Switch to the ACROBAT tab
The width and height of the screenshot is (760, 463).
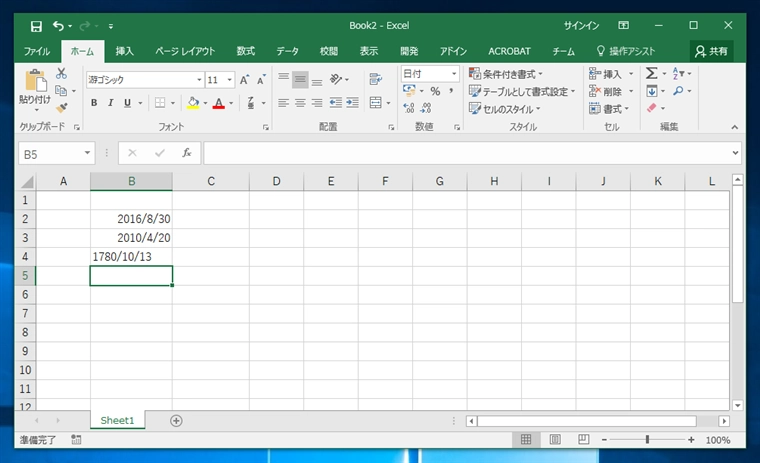509,51
